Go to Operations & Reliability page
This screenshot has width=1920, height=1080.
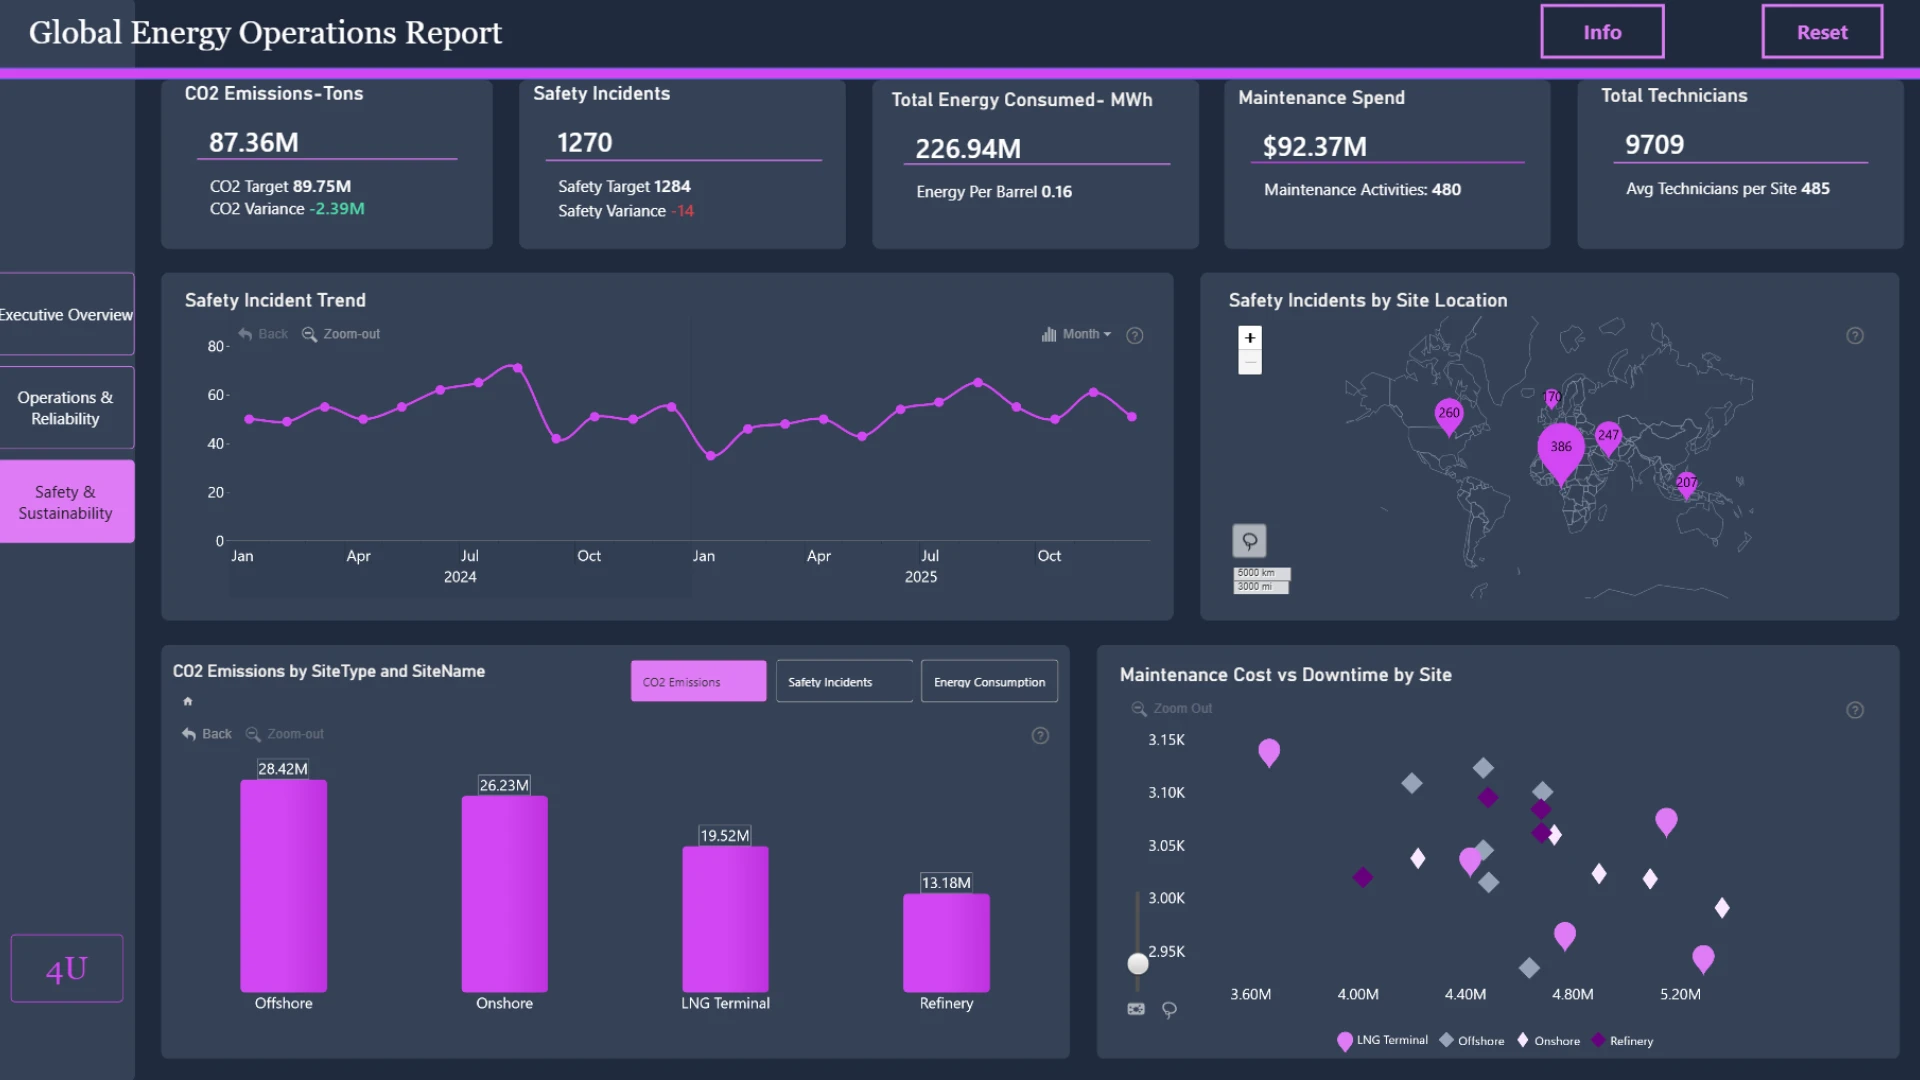point(66,407)
